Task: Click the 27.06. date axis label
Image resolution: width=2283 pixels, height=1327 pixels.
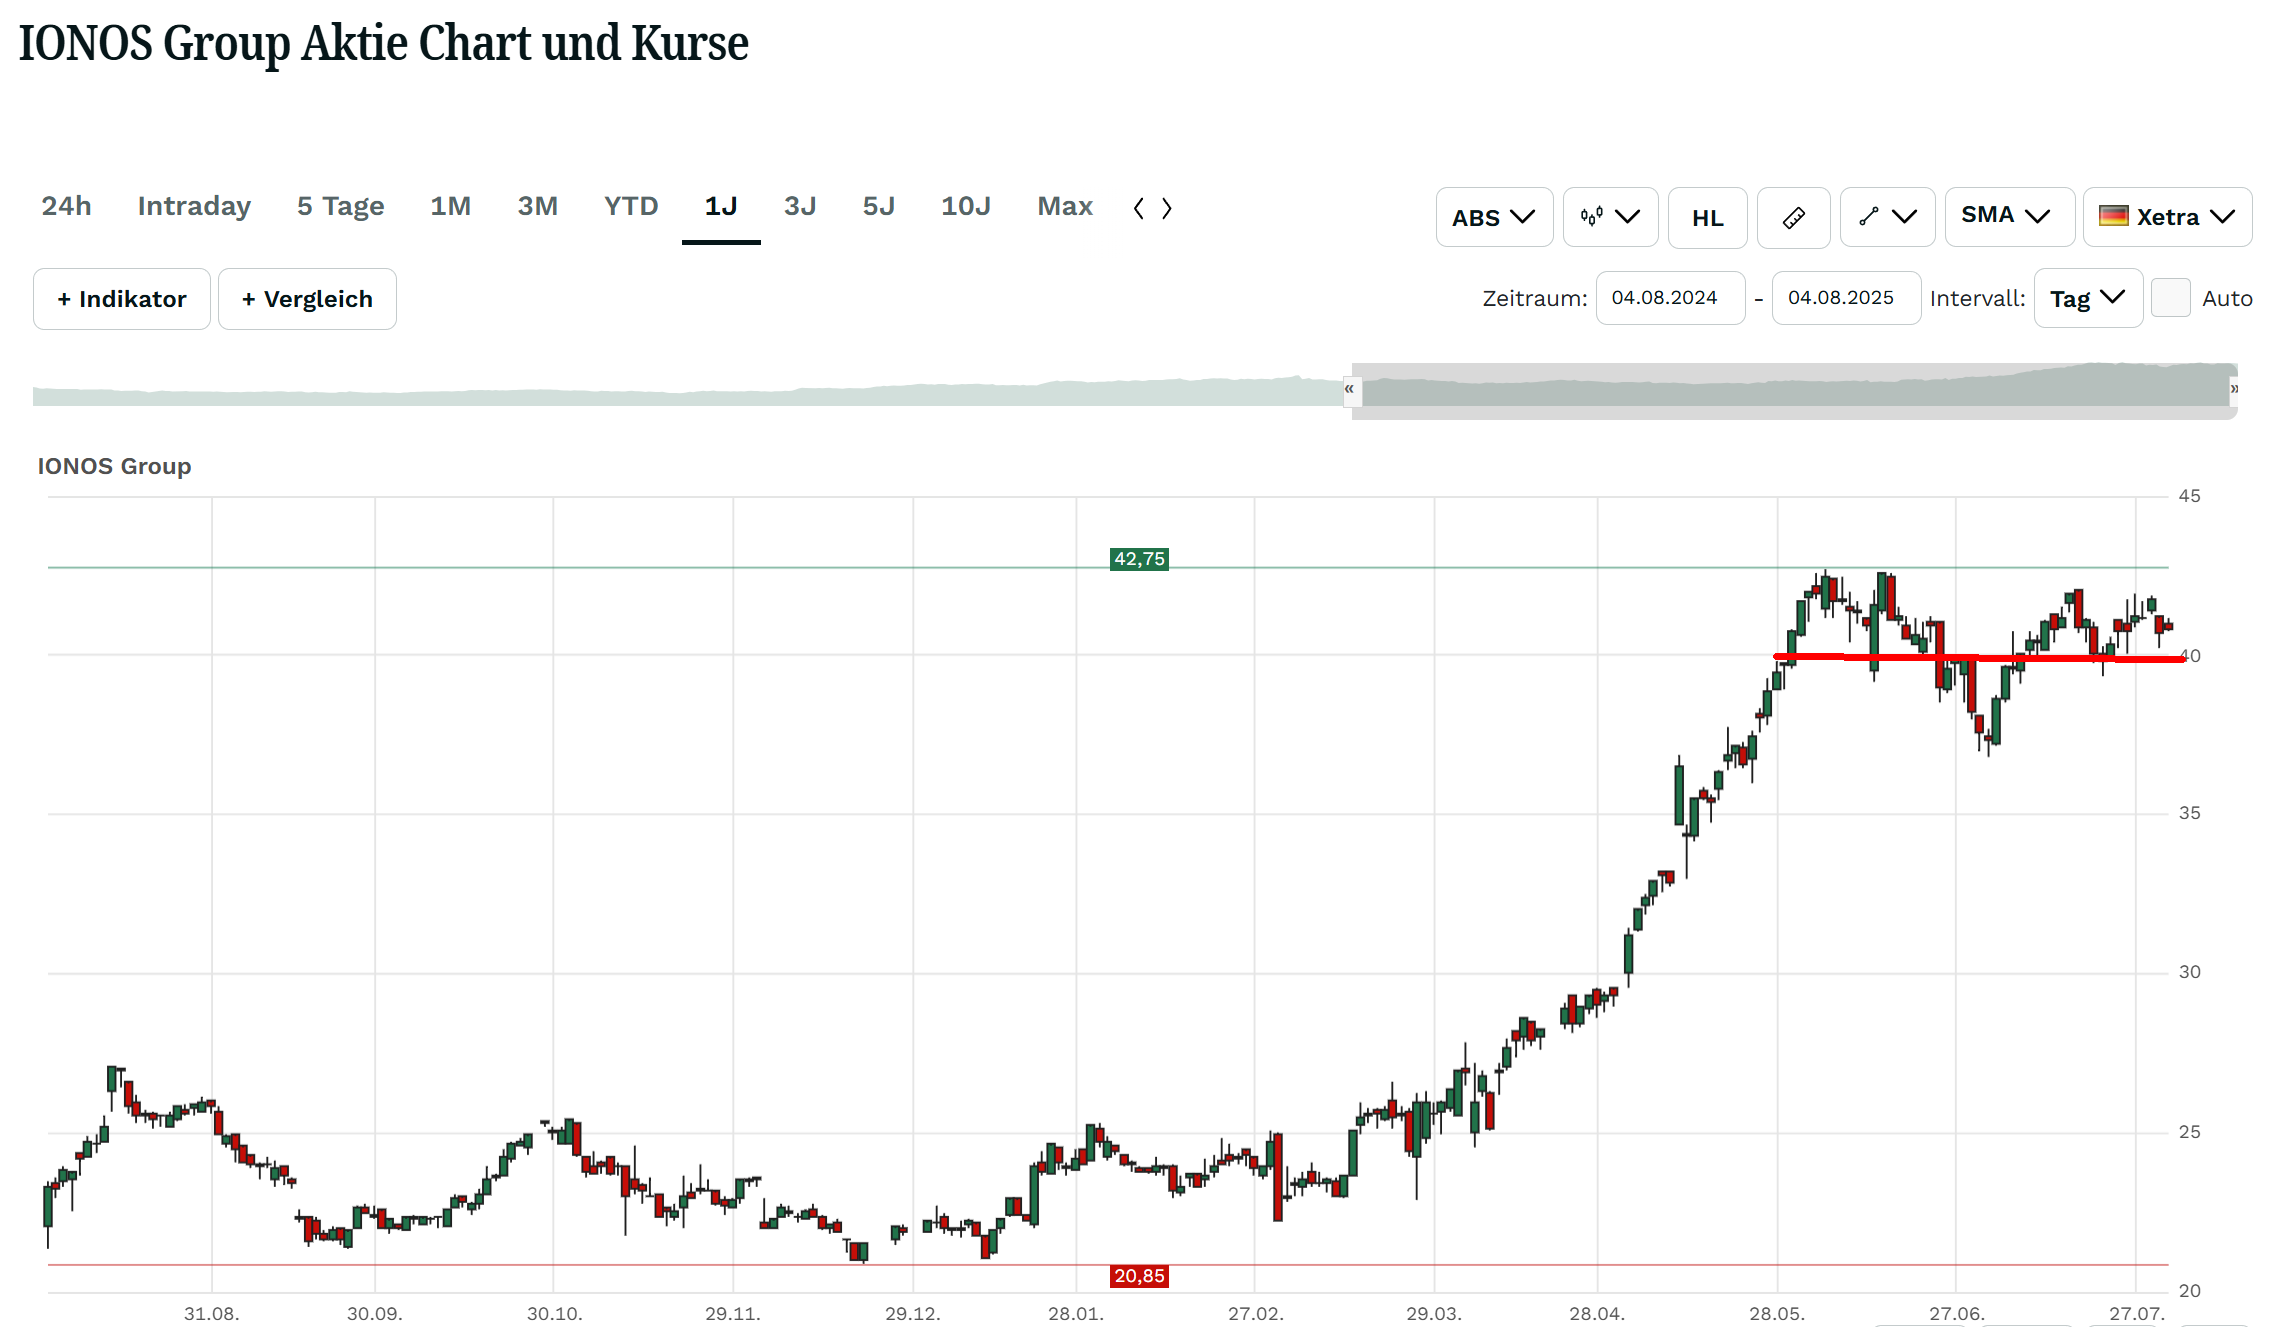Action: point(1956,1313)
